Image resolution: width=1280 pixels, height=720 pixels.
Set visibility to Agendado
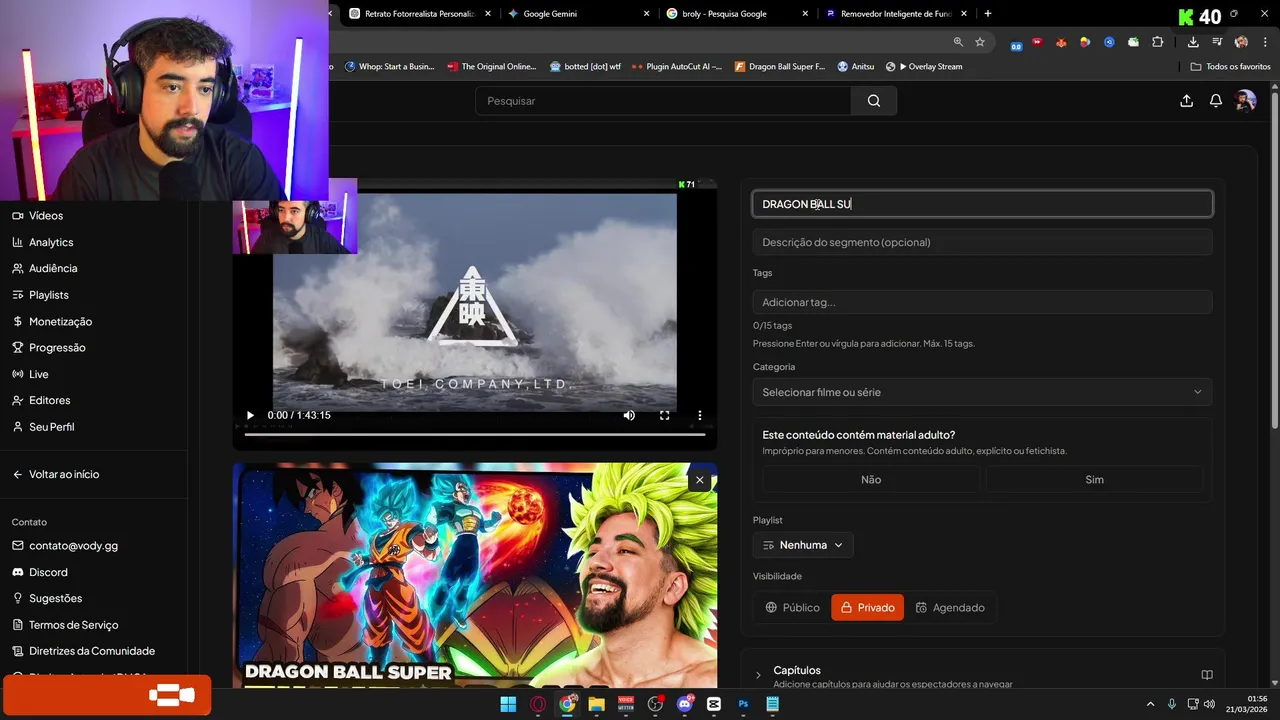click(x=950, y=607)
